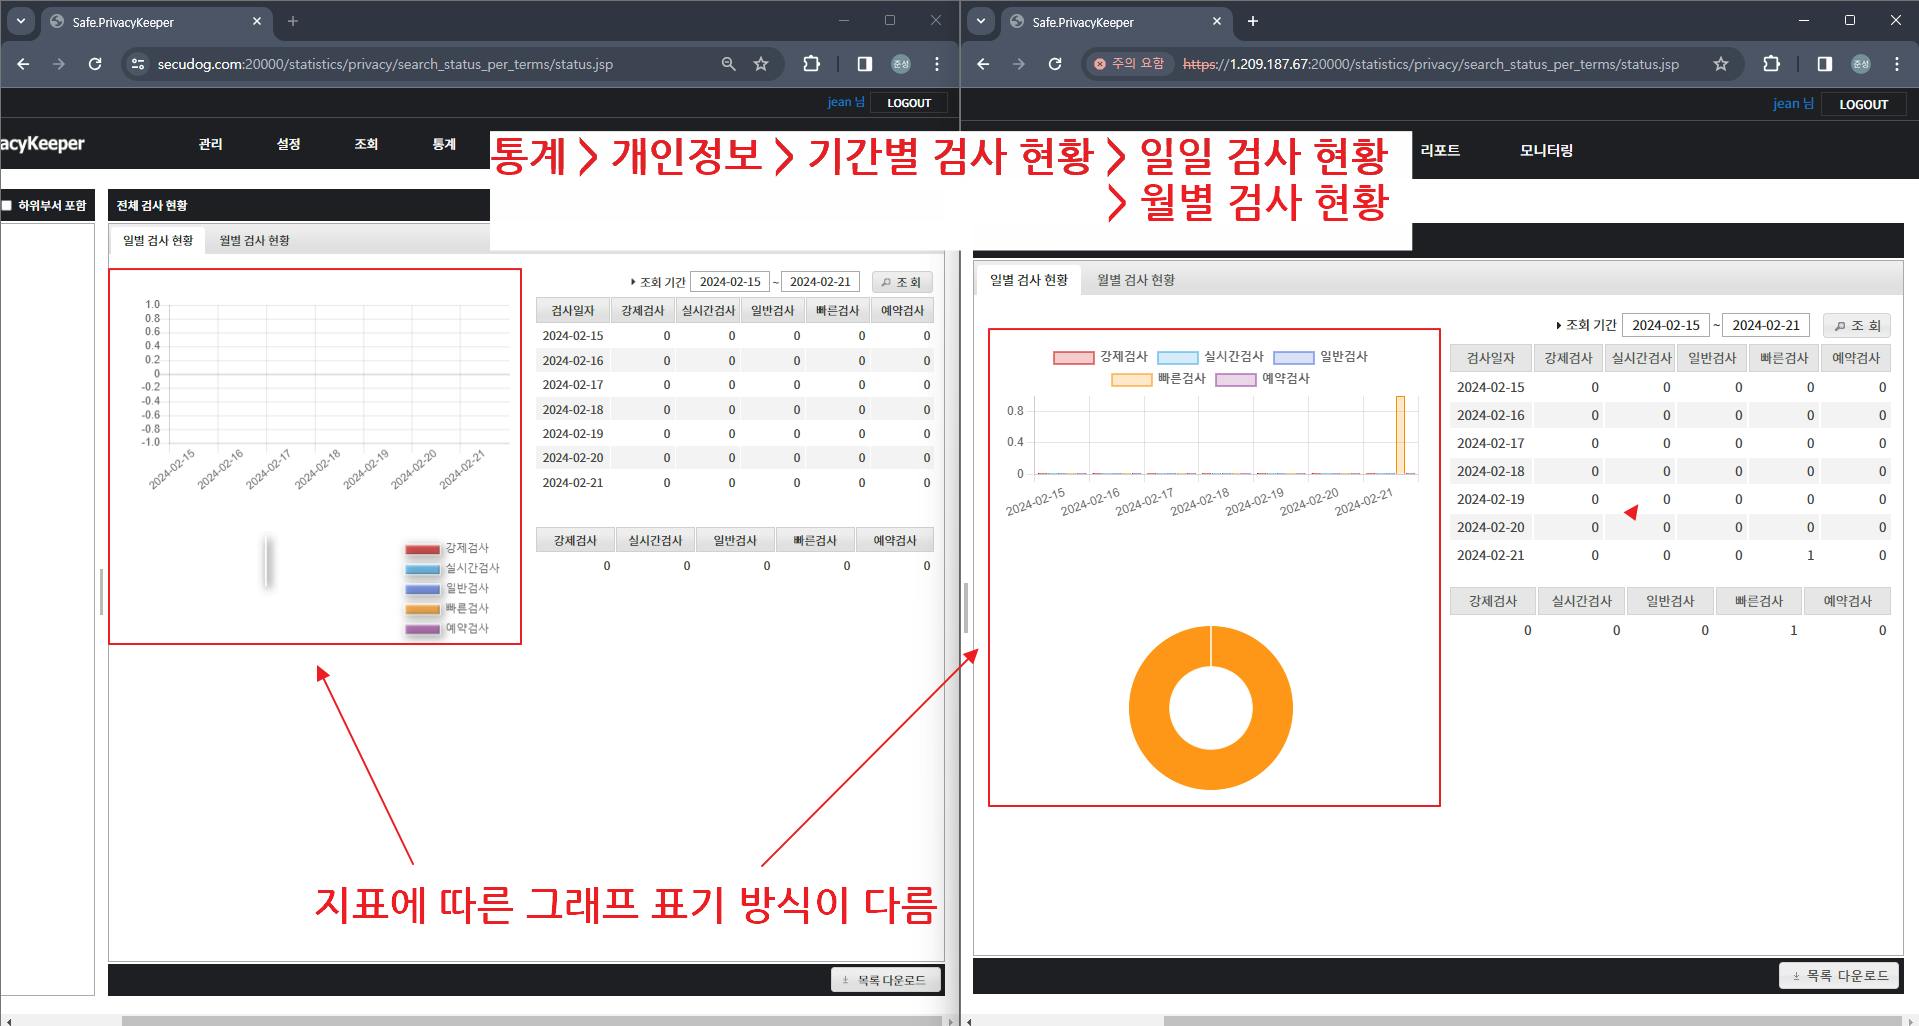Expand tab search dropdown in right window

click(981, 21)
